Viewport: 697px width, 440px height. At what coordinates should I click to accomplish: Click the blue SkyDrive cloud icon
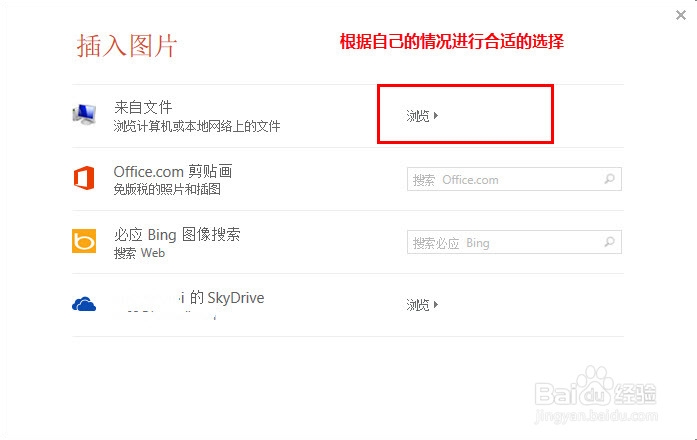click(x=84, y=304)
